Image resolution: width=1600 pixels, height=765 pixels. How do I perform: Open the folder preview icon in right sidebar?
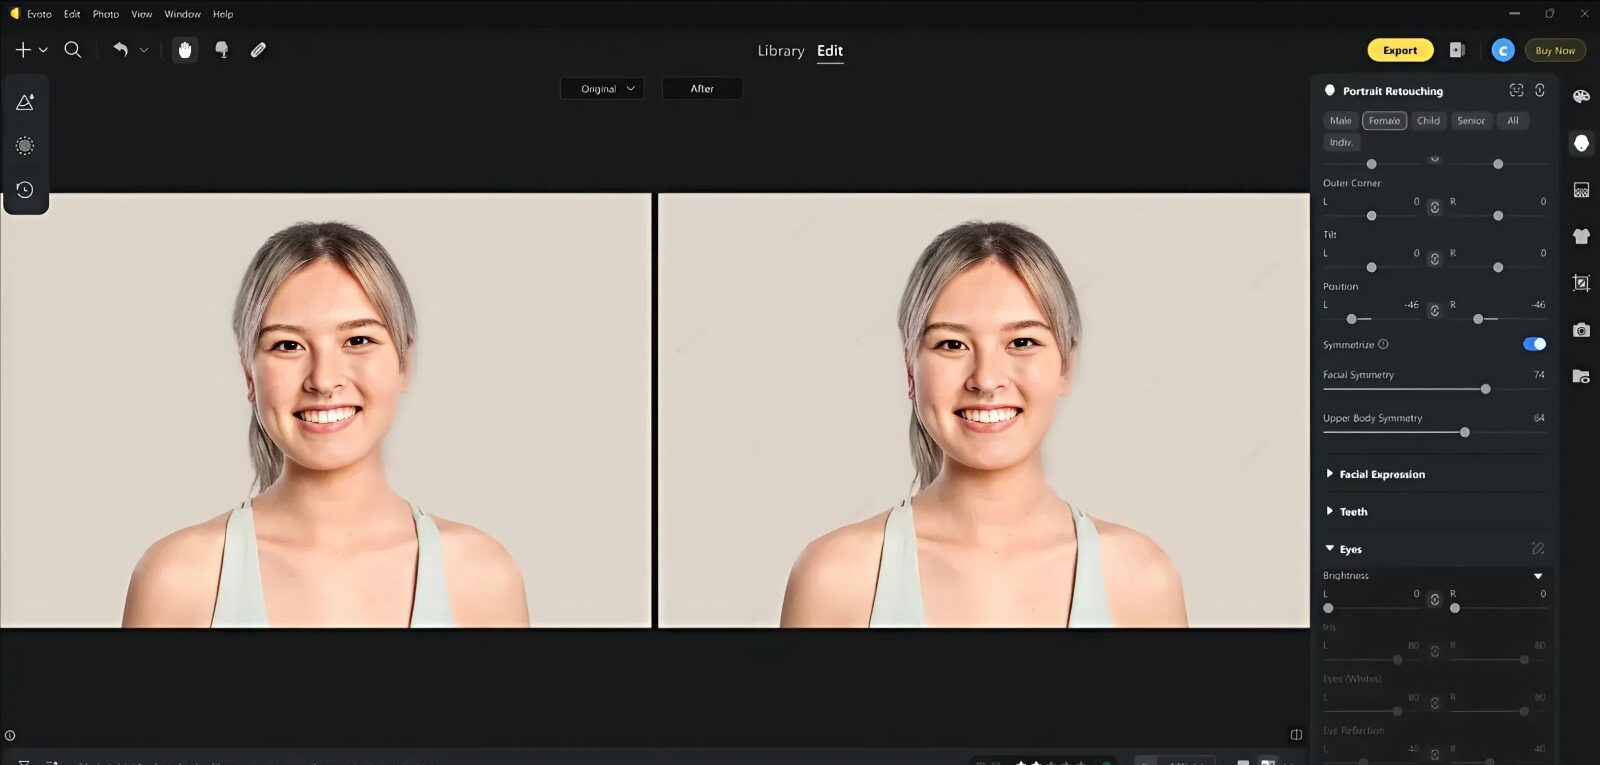(1581, 377)
